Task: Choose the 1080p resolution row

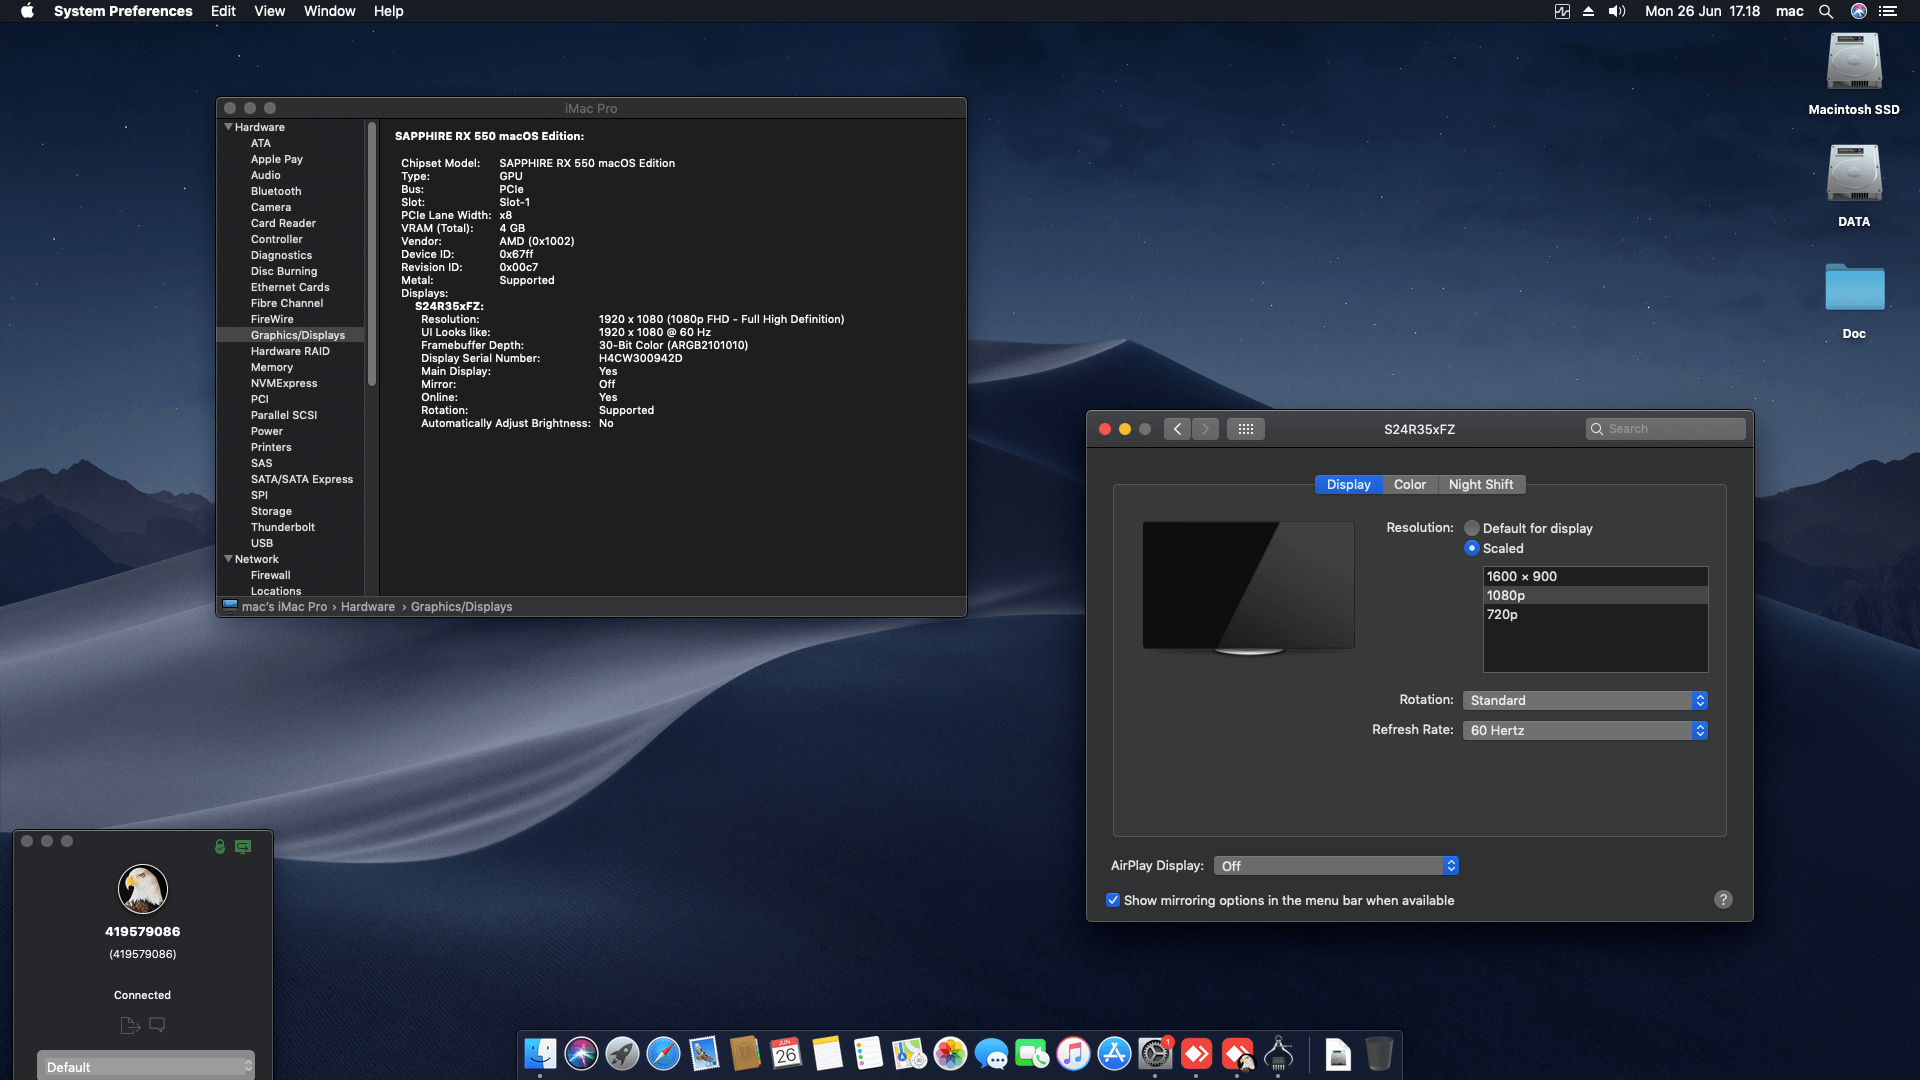Action: 1595,595
